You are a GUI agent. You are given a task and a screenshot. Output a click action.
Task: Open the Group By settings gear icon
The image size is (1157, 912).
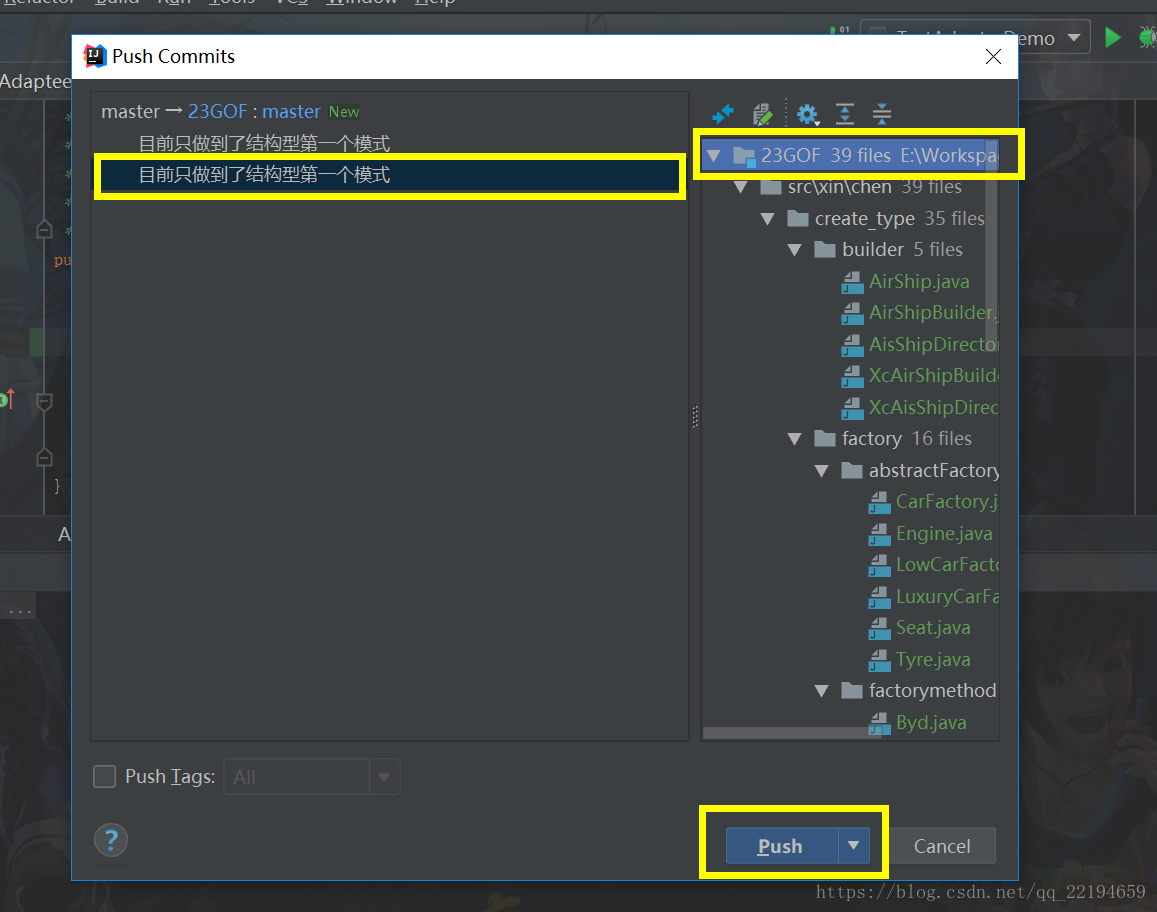(x=807, y=114)
